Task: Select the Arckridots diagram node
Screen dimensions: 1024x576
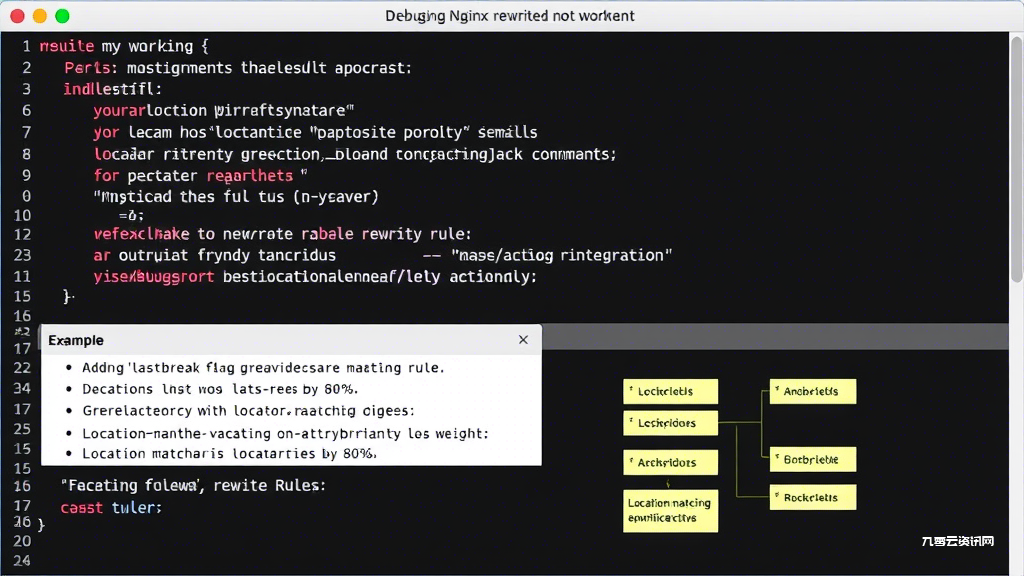Action: pos(670,462)
